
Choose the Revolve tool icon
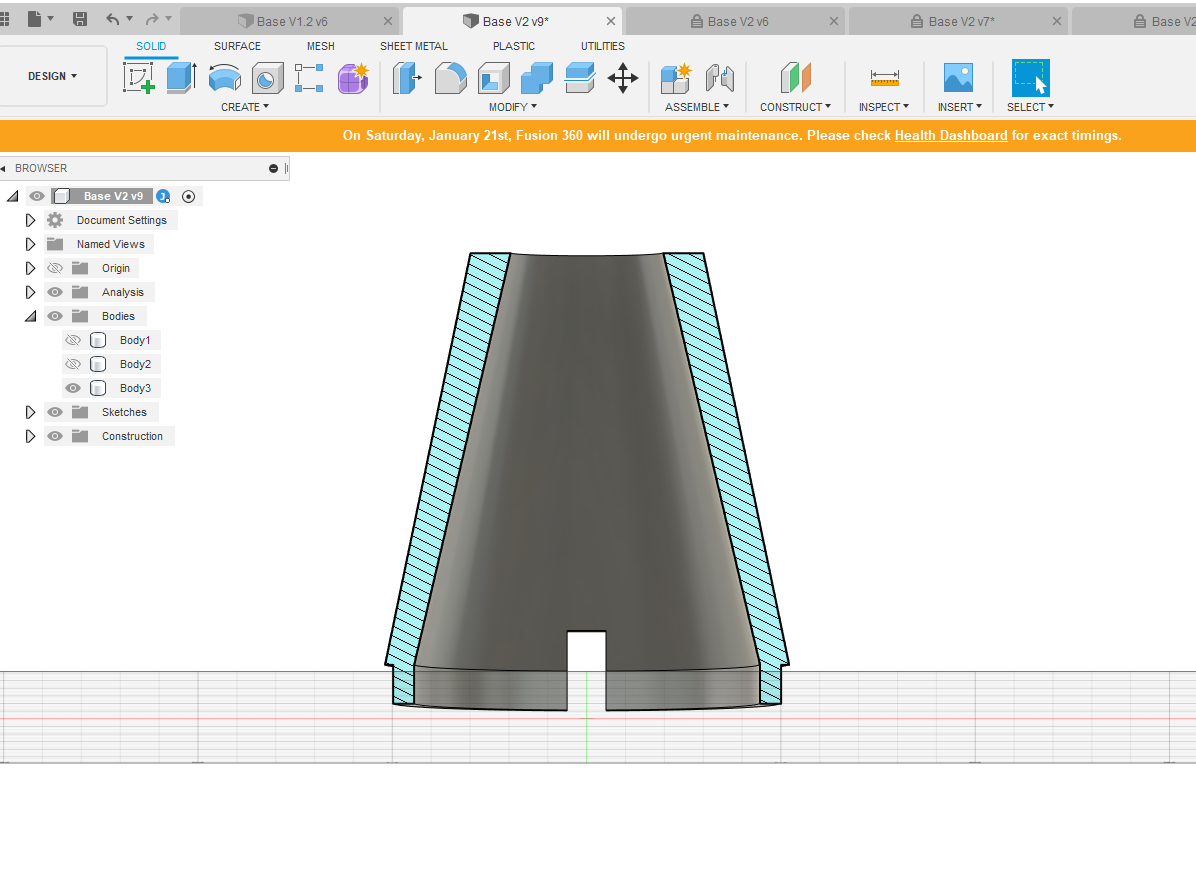[225, 78]
